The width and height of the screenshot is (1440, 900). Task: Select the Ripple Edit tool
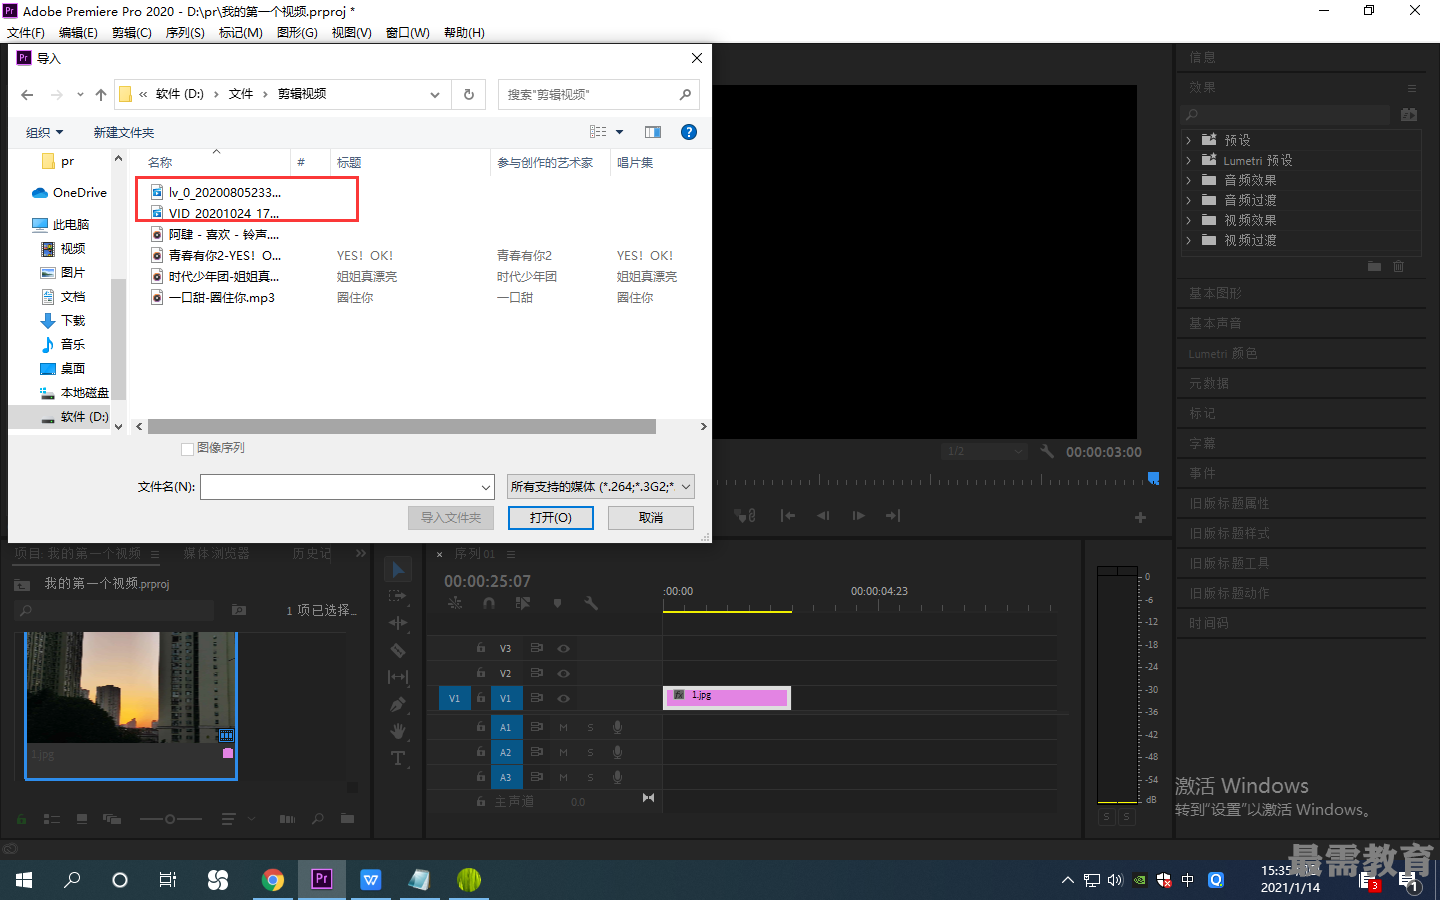click(398, 623)
